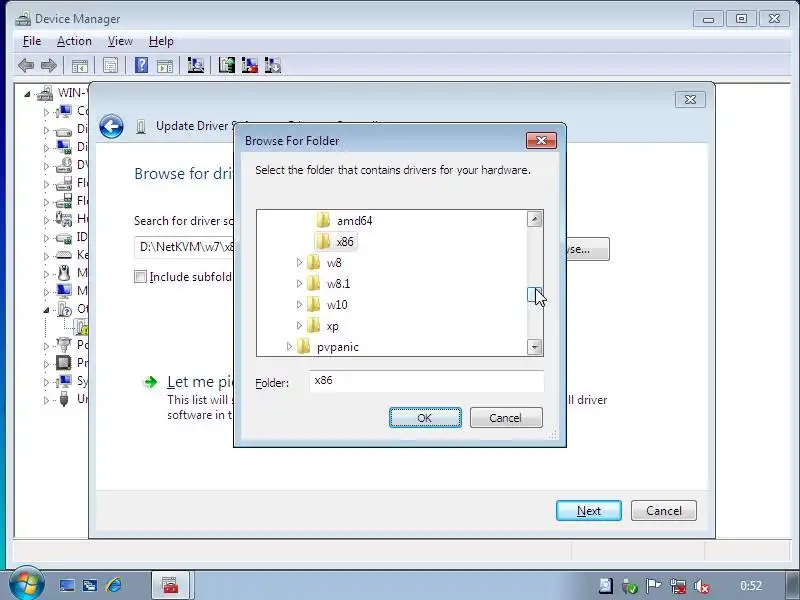The width and height of the screenshot is (800, 600).
Task: Select the Disk drives category icon
Action: pos(64,130)
